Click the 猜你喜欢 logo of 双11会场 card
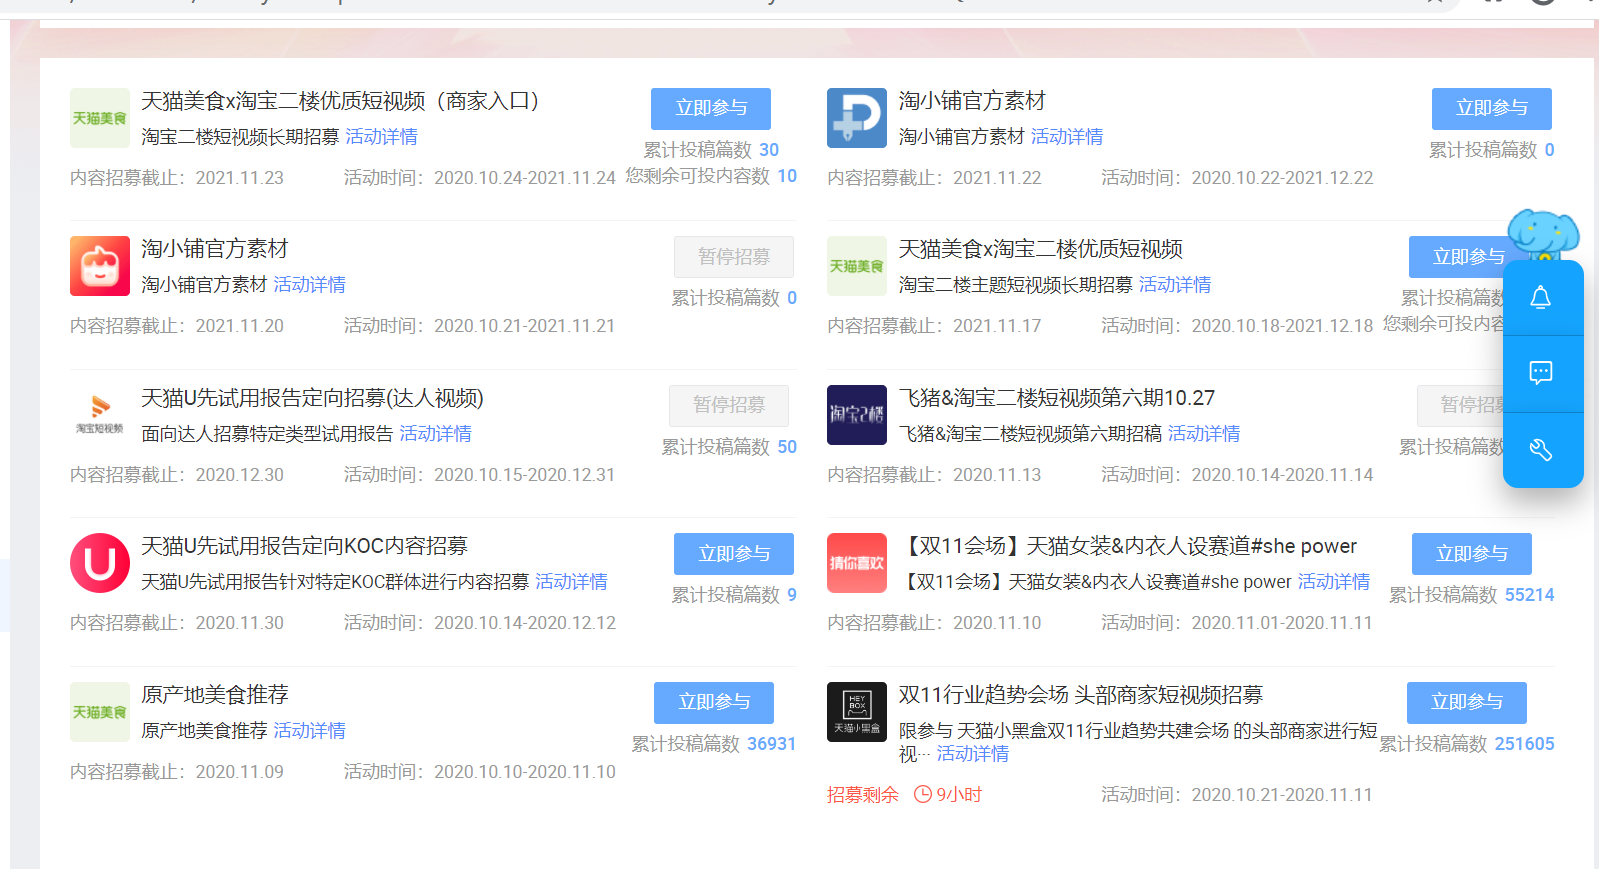Image resolution: width=1599 pixels, height=869 pixels. coord(857,563)
